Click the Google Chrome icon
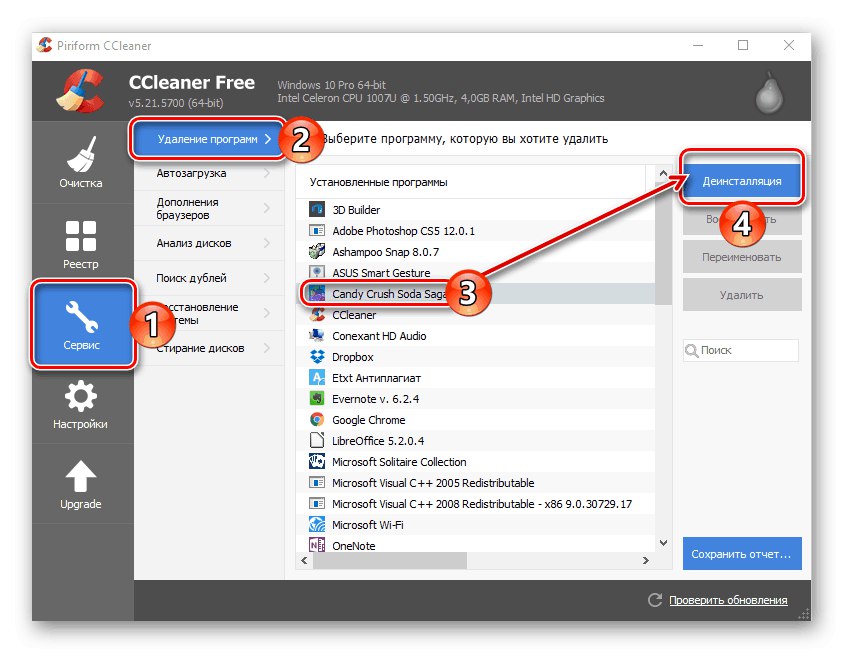The height and width of the screenshot is (653, 844). pos(316,419)
